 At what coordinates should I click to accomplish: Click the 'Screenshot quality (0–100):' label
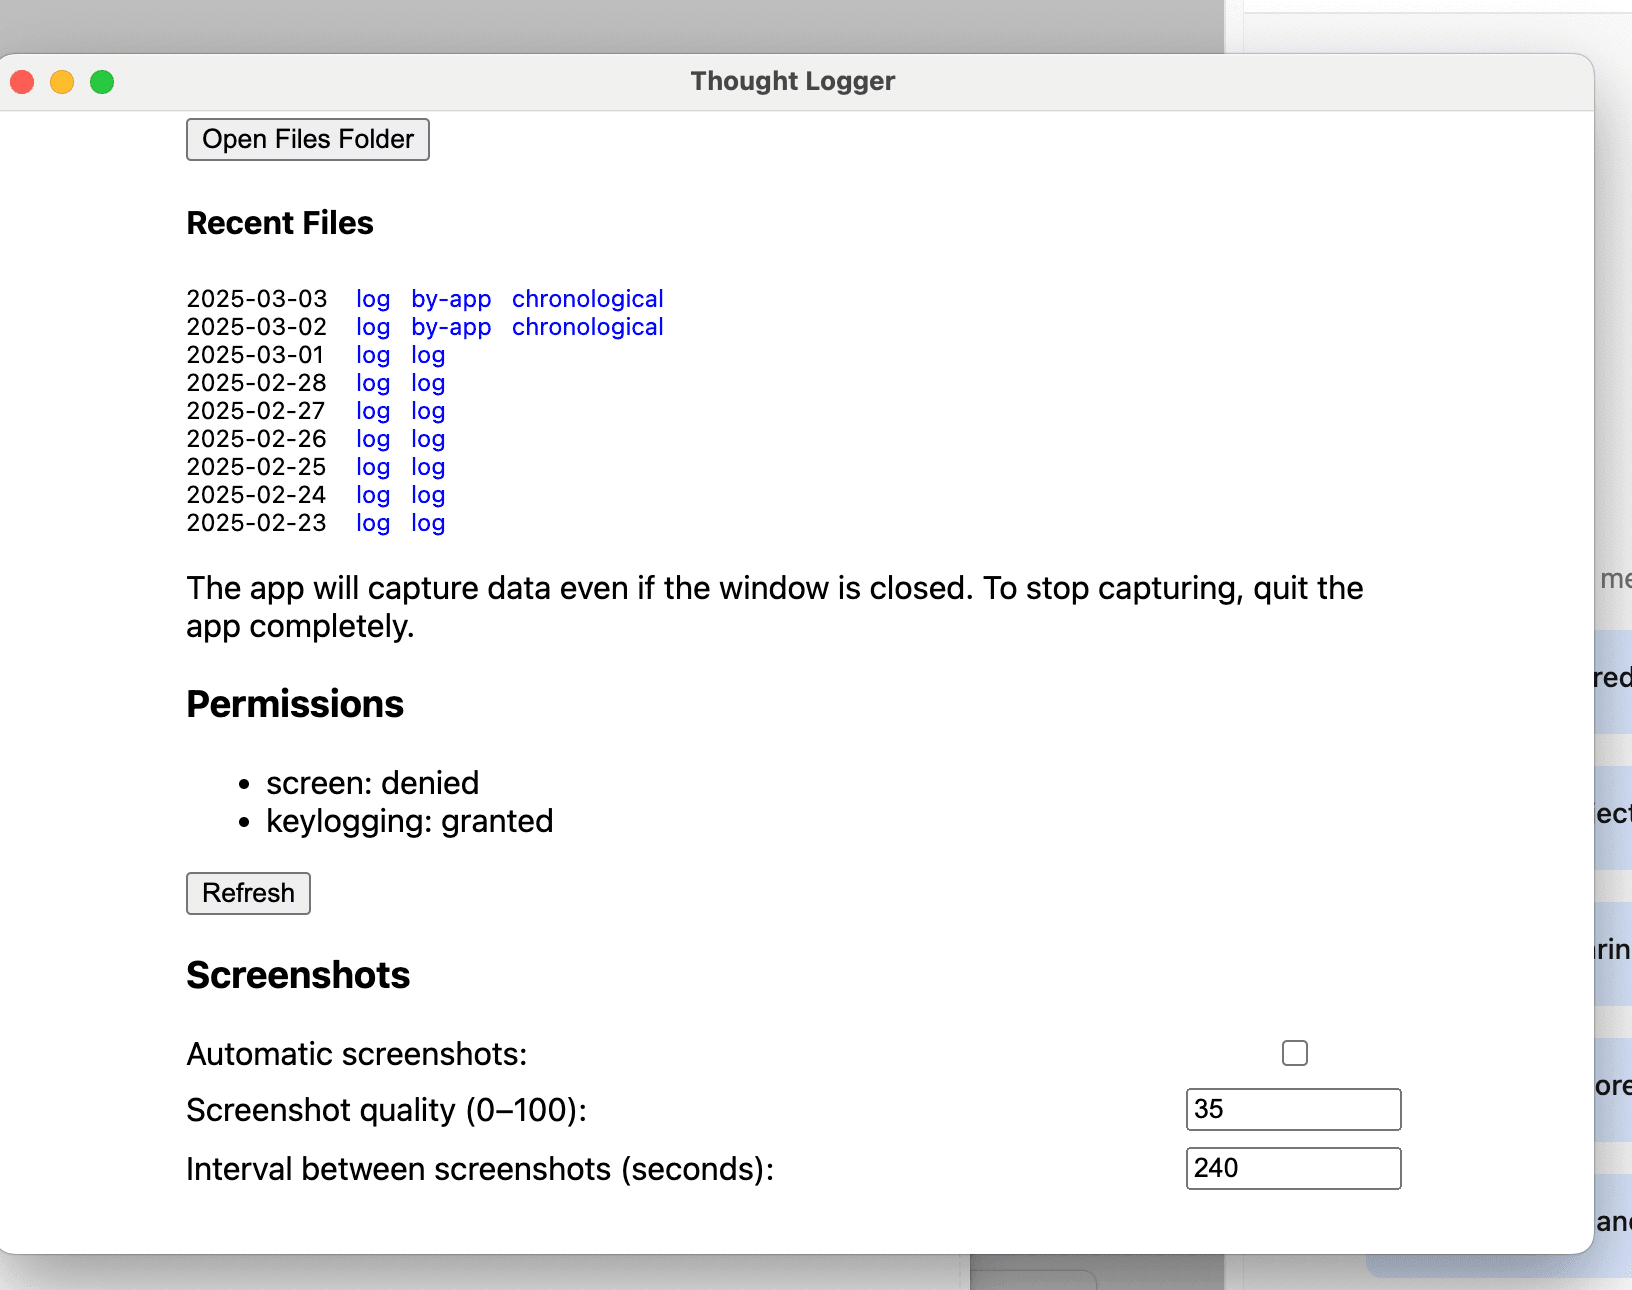pos(387,1110)
